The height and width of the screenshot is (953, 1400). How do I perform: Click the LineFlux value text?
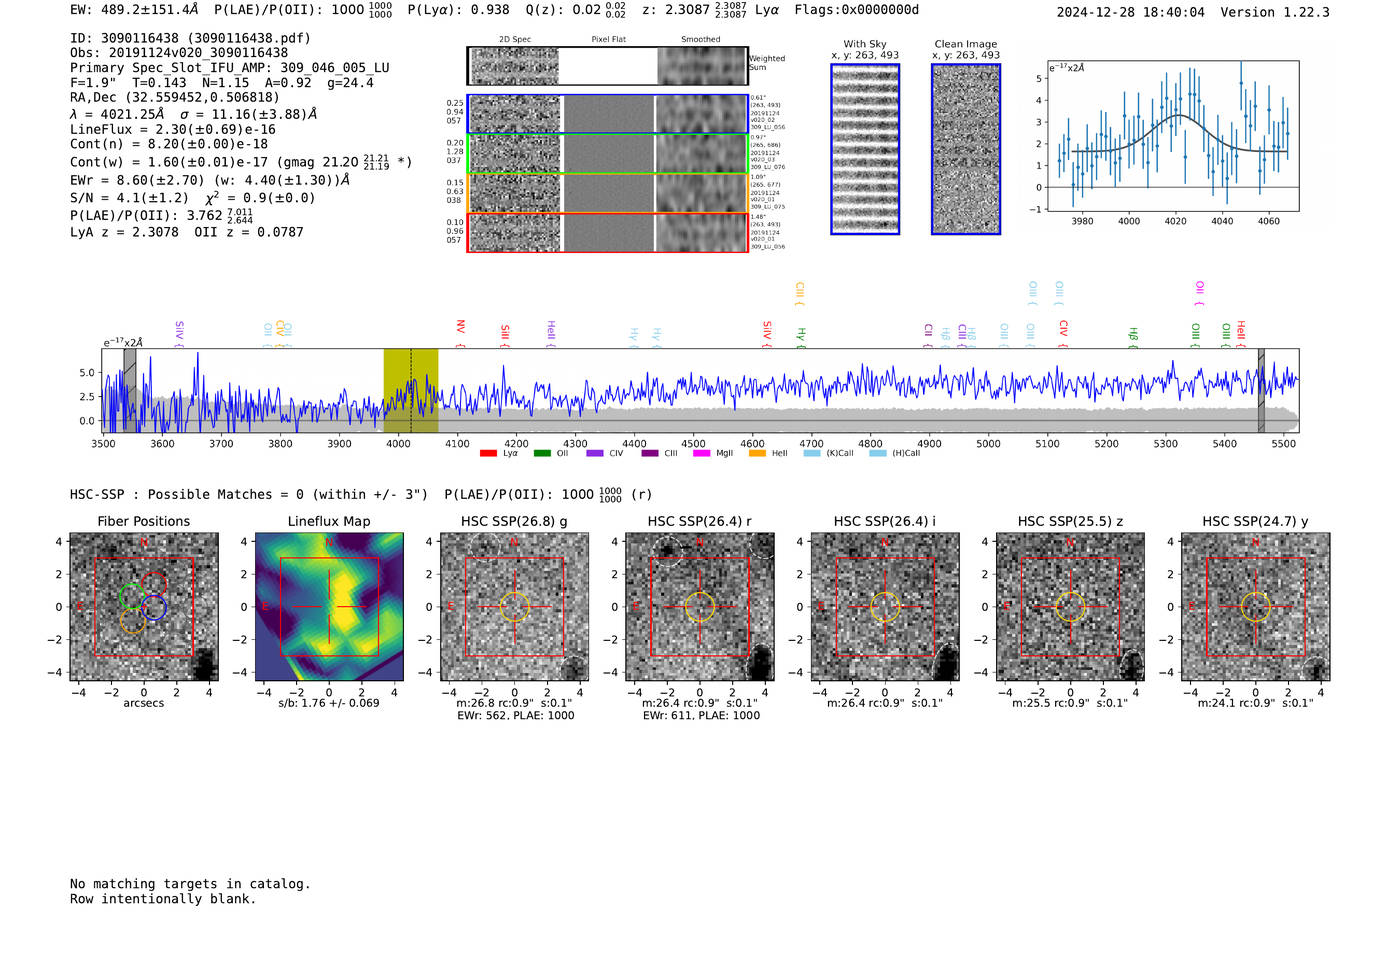tap(173, 129)
